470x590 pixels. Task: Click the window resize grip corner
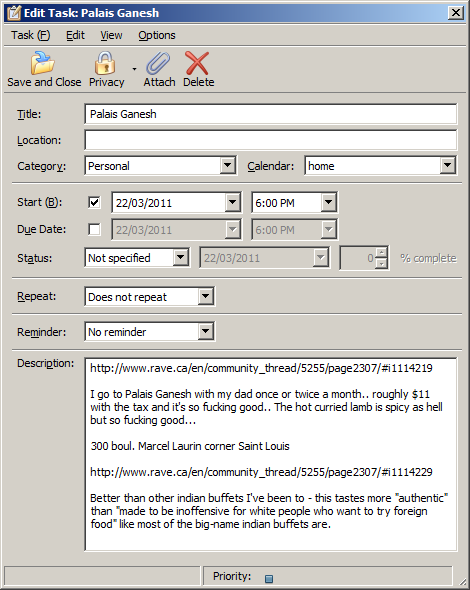tap(462, 581)
